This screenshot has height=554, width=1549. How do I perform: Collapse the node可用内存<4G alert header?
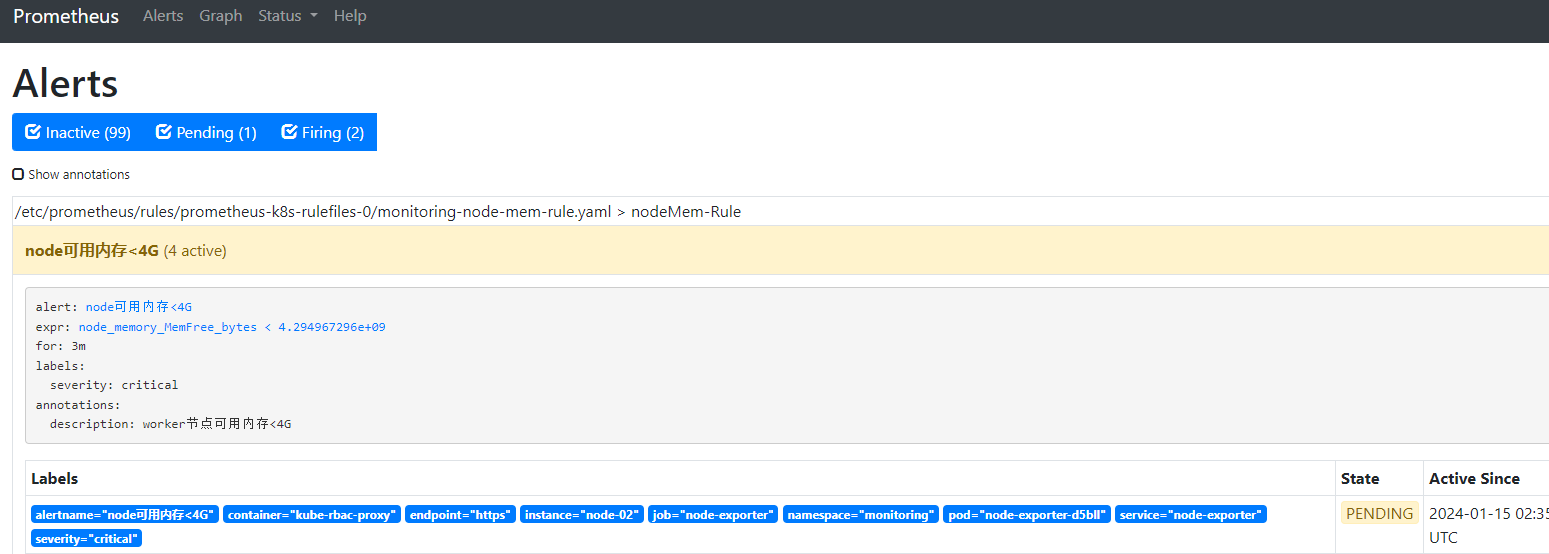pos(780,251)
